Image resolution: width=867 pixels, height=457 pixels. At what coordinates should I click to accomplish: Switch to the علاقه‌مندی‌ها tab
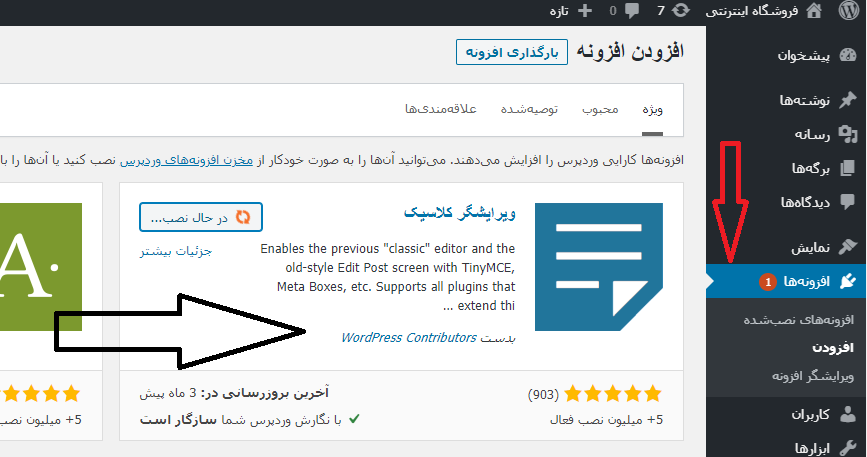click(x=441, y=109)
